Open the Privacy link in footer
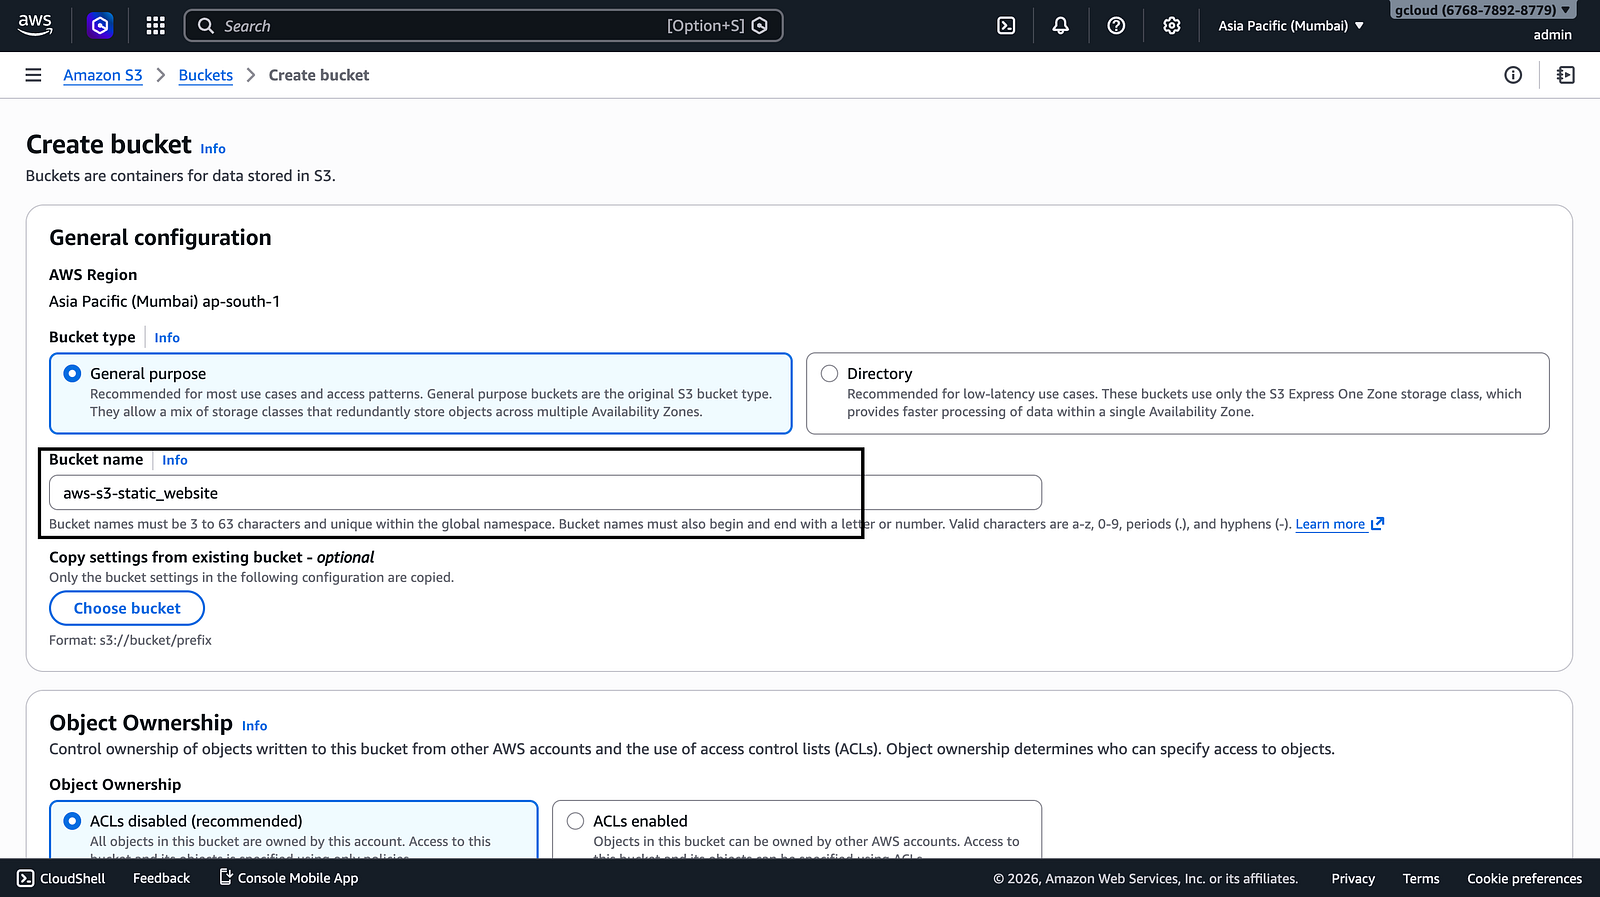 click(x=1353, y=878)
